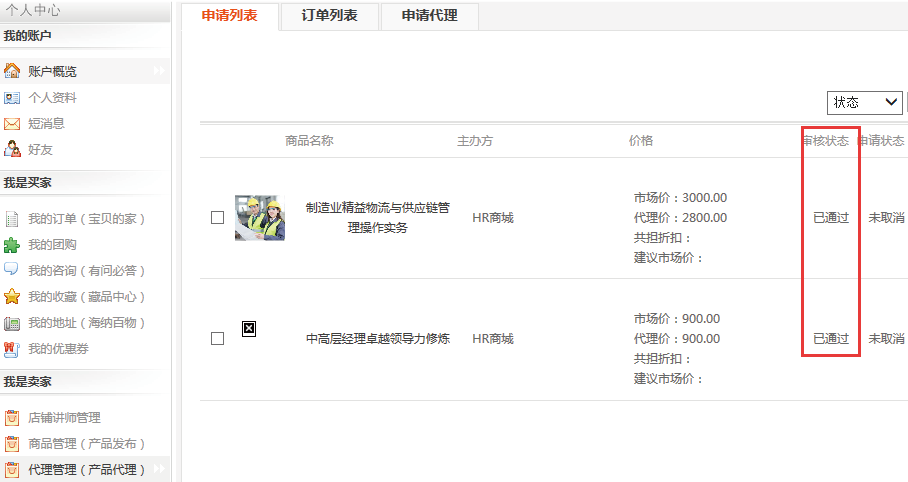Open 商品管理（产品发布）in seller menu
Viewport: 908px width, 482px height.
87,444
